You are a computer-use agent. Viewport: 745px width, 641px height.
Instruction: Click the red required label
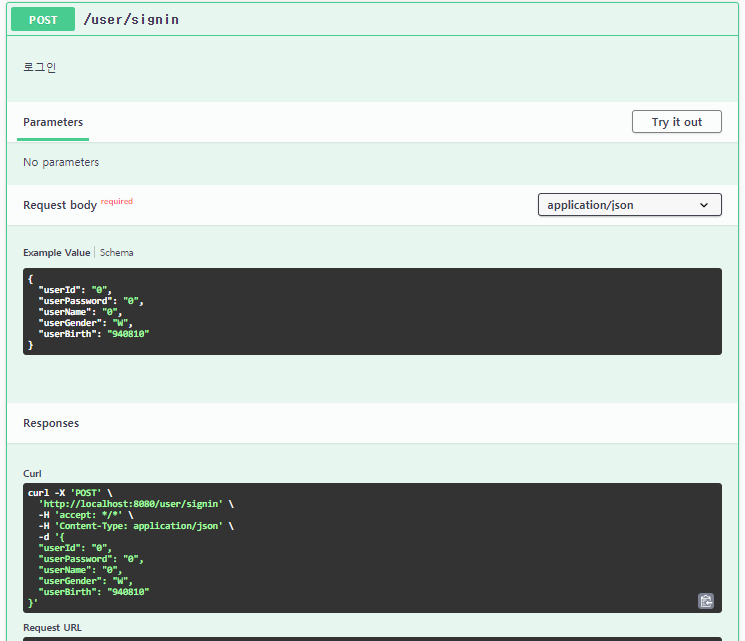click(117, 201)
